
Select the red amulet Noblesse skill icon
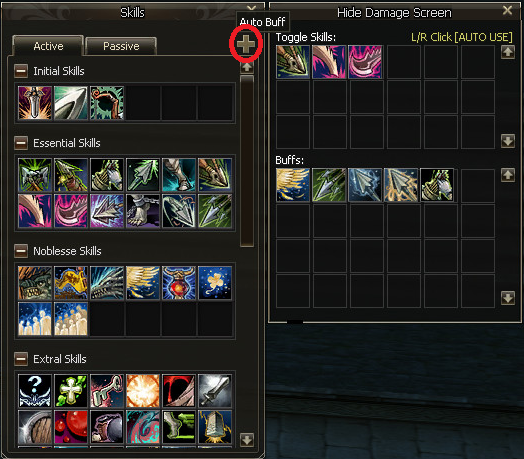(179, 283)
